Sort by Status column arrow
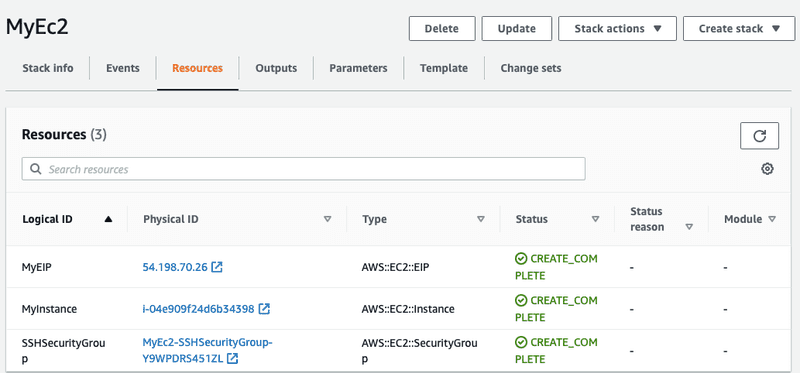The height and width of the screenshot is (373, 800). pyautogui.click(x=595, y=219)
